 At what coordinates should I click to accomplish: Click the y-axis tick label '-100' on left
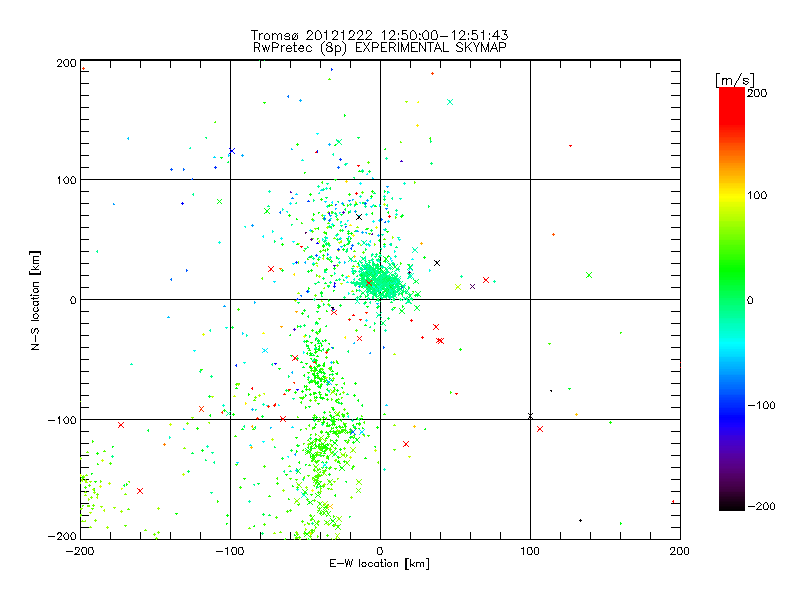click(62, 420)
